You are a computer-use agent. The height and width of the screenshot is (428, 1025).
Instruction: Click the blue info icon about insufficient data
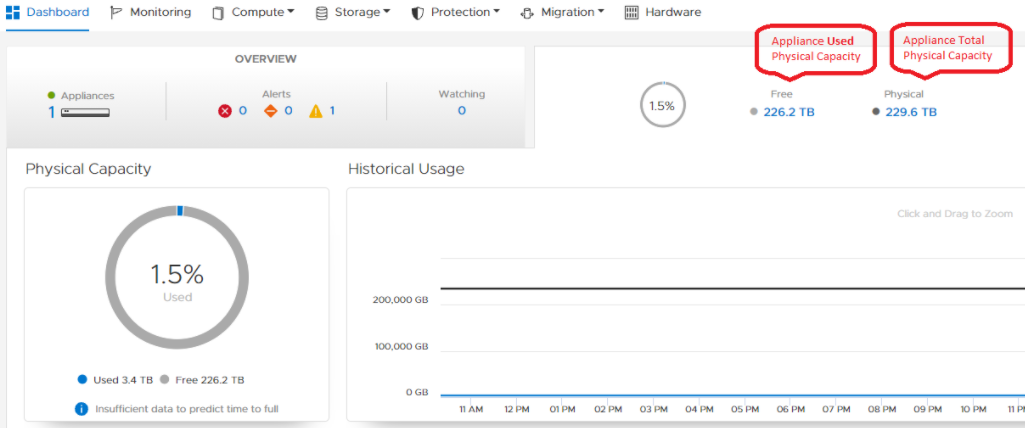pyautogui.click(x=82, y=408)
